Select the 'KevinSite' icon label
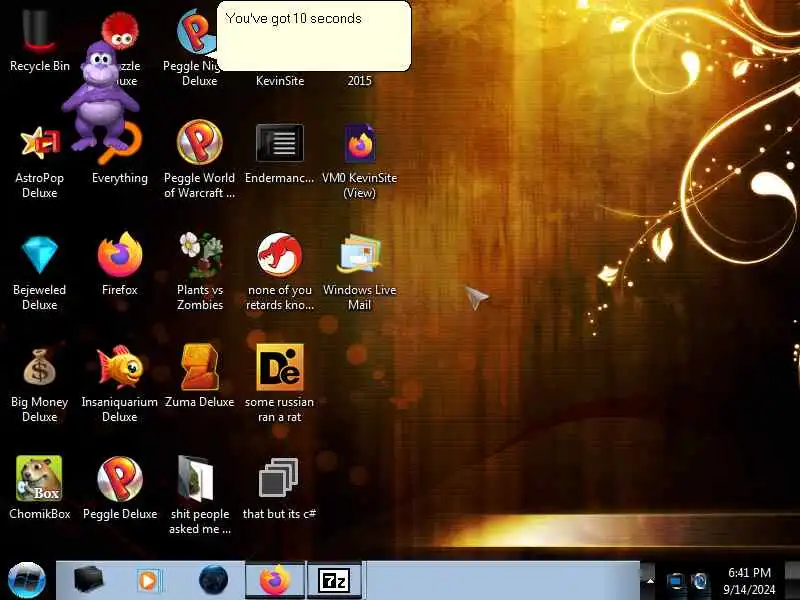The height and width of the screenshot is (600, 800). pyautogui.click(x=280, y=81)
